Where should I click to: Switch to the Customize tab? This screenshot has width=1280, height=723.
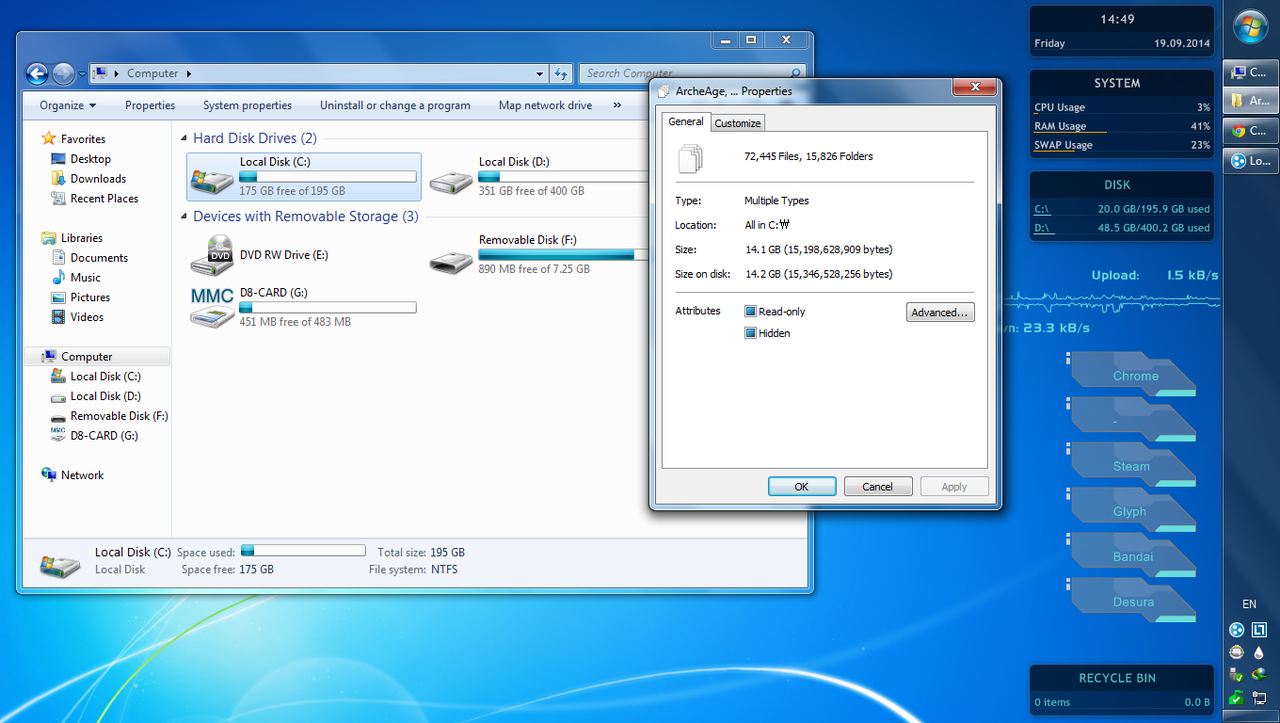tap(738, 123)
